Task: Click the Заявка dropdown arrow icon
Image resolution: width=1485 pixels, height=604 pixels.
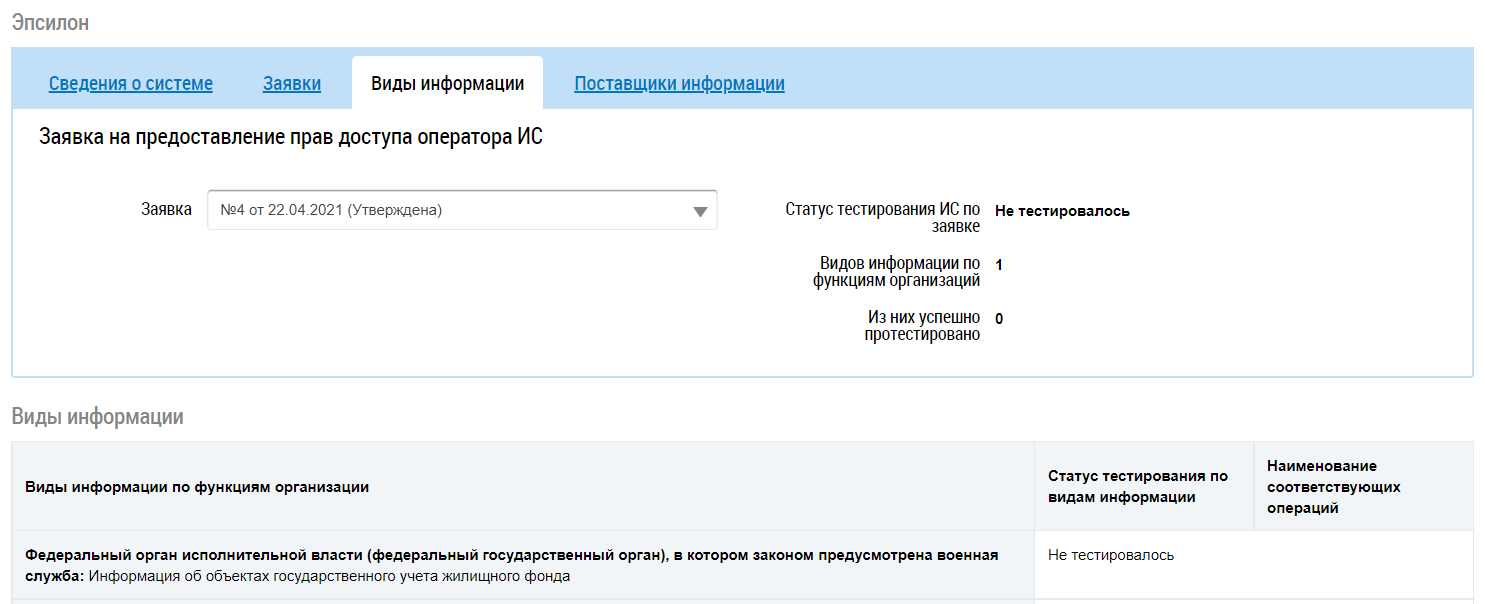Action: click(700, 211)
